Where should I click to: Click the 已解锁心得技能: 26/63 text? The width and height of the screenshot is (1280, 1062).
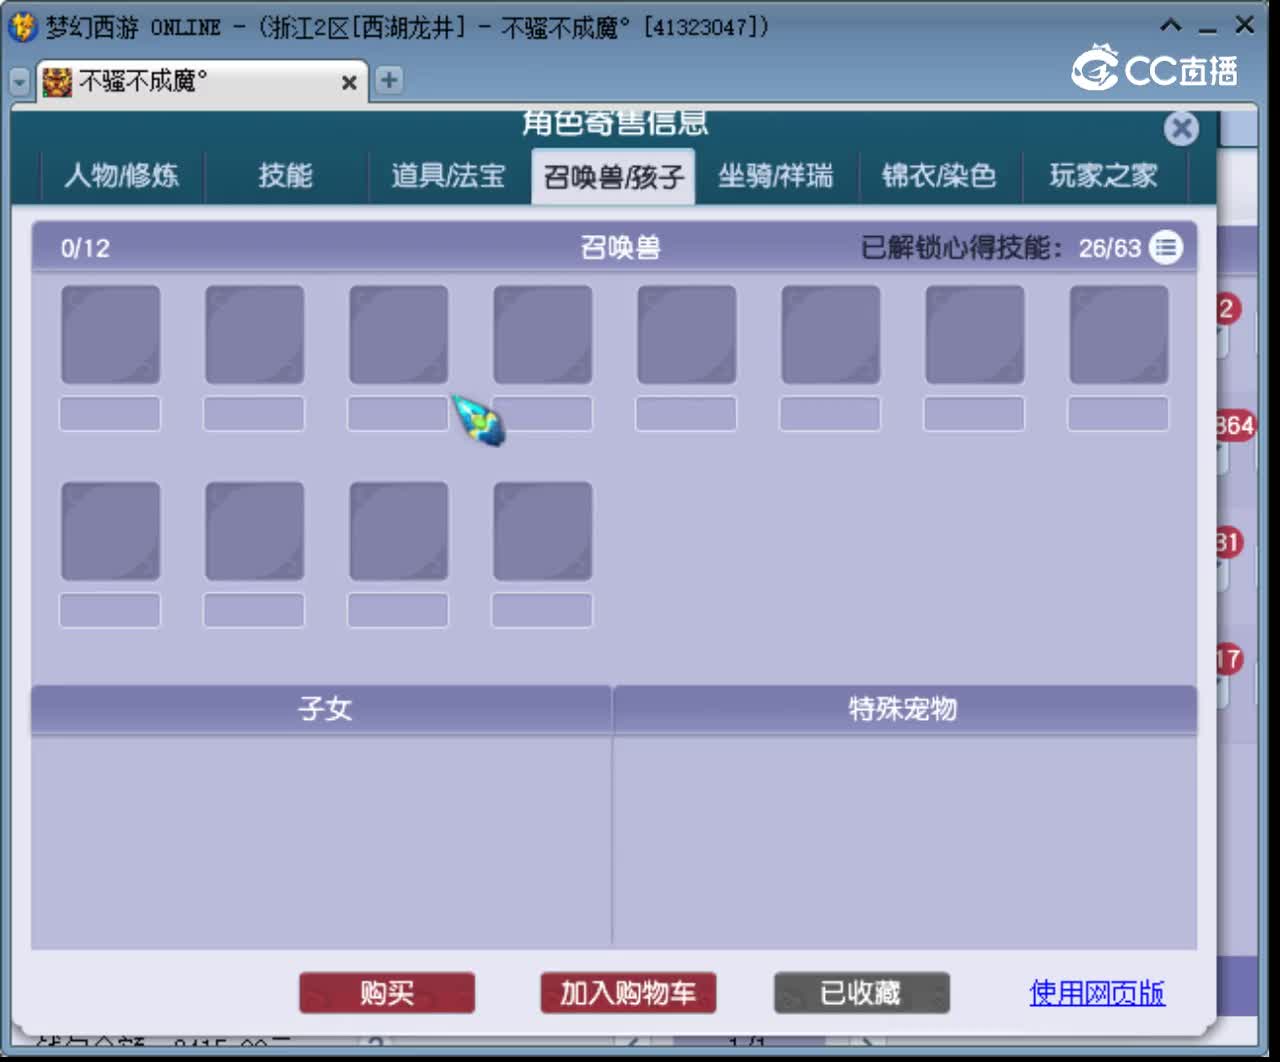pyautogui.click(x=1001, y=247)
